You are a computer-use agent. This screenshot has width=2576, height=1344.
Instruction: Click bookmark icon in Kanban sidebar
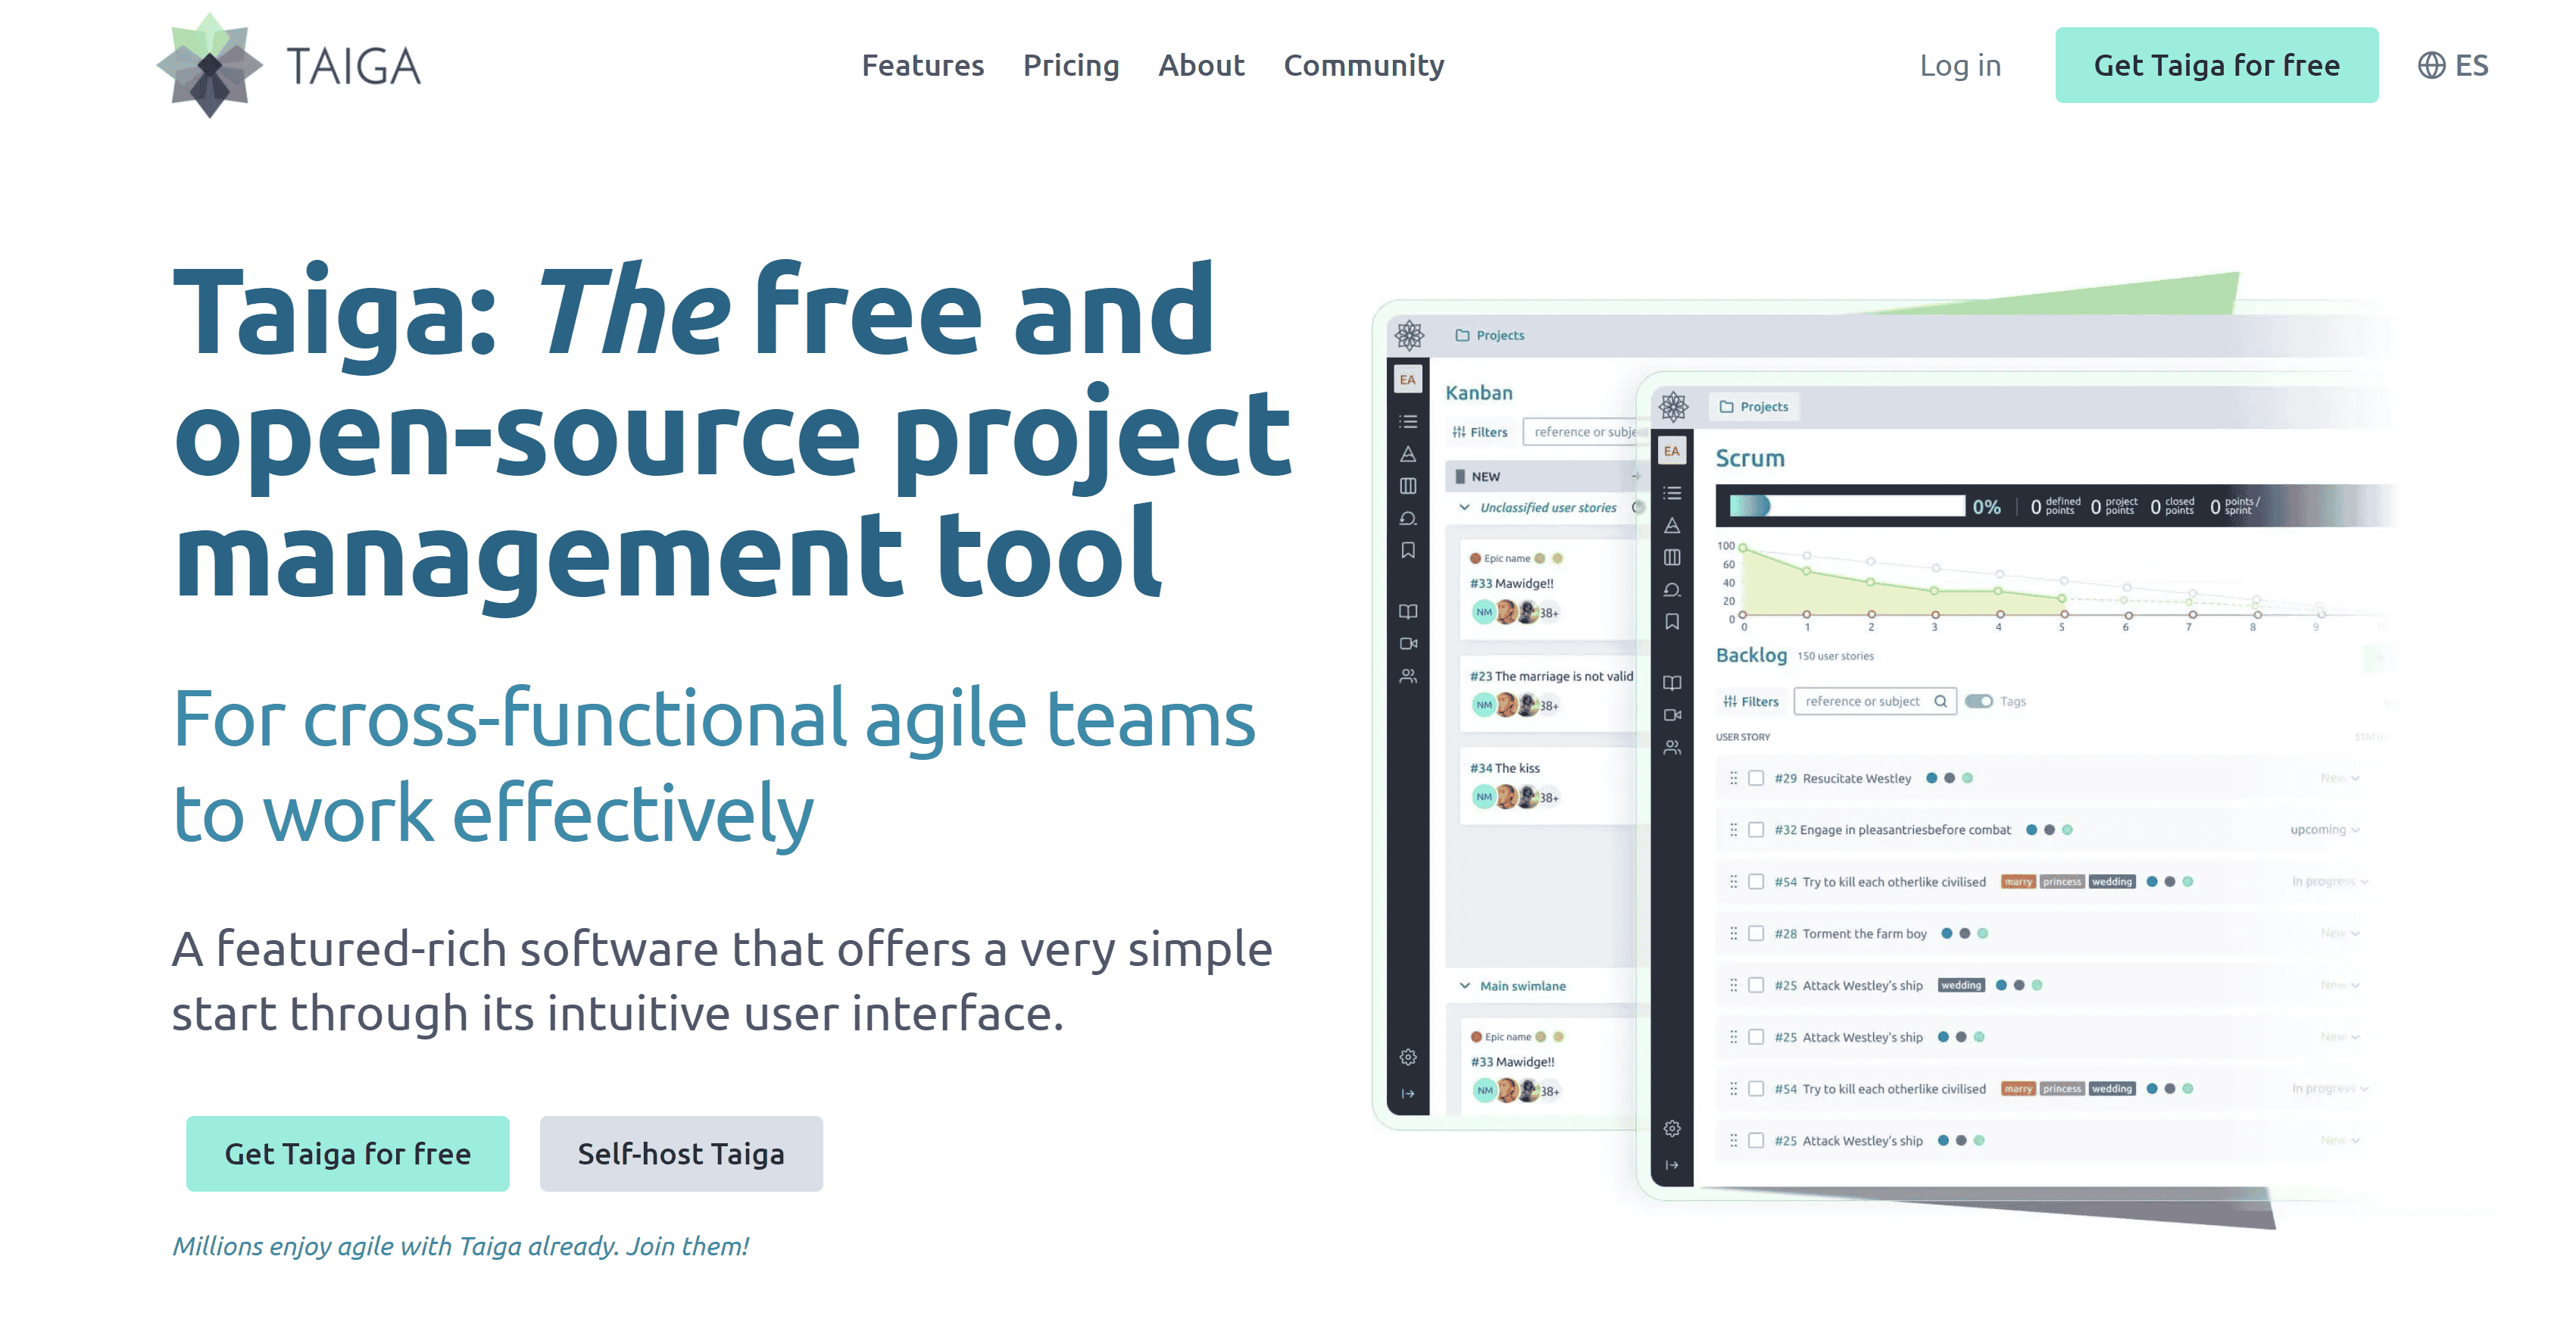[1408, 550]
